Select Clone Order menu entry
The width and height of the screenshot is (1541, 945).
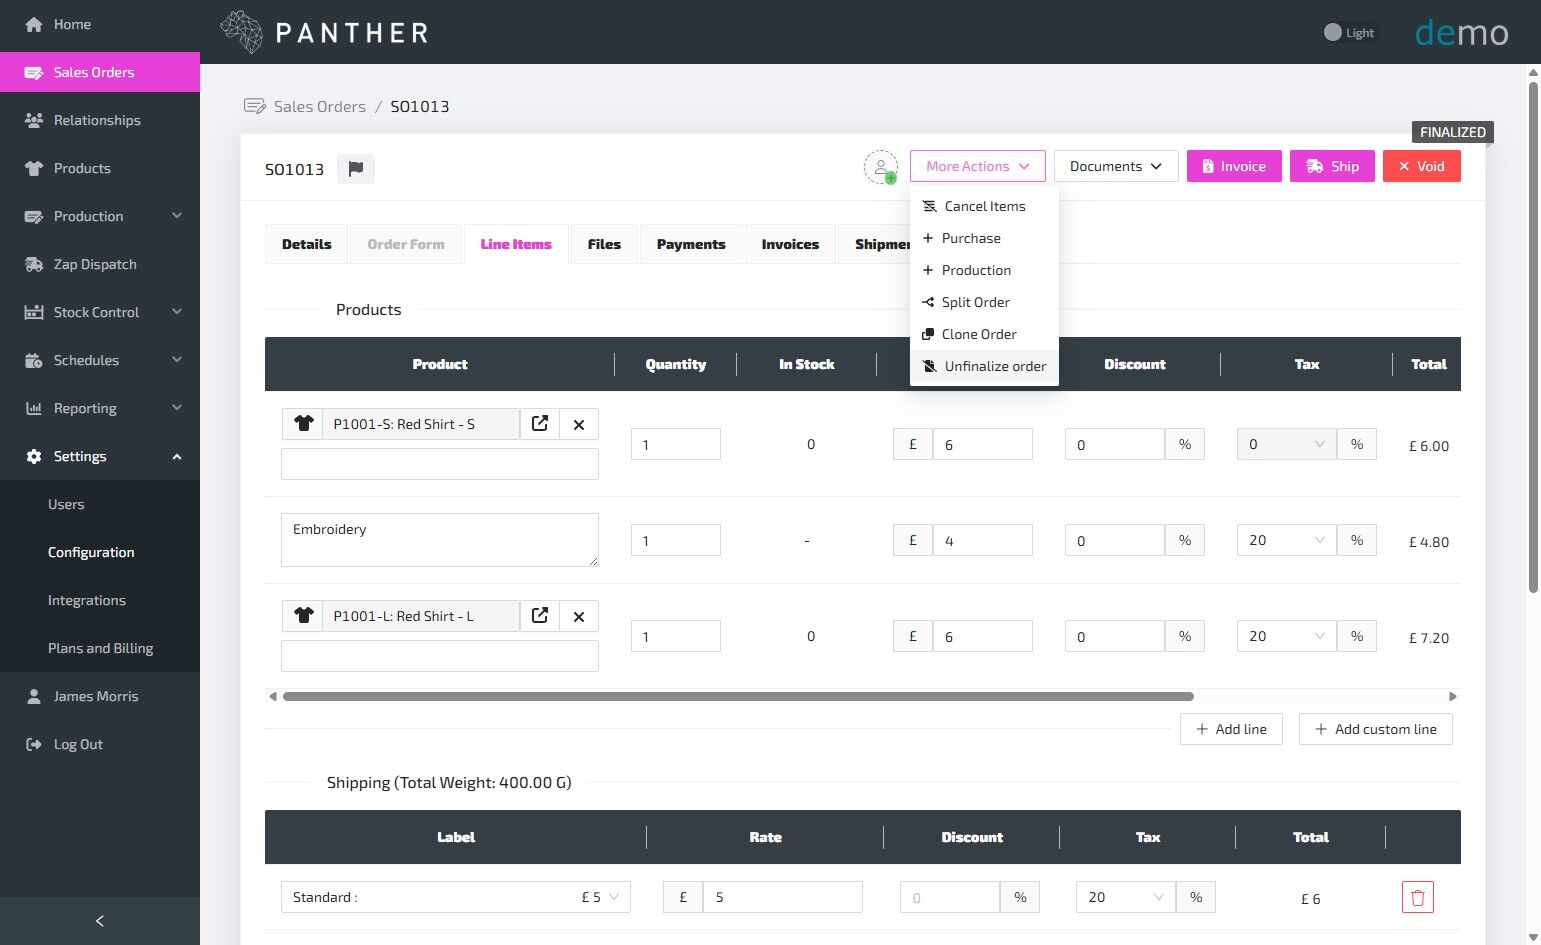click(x=984, y=334)
